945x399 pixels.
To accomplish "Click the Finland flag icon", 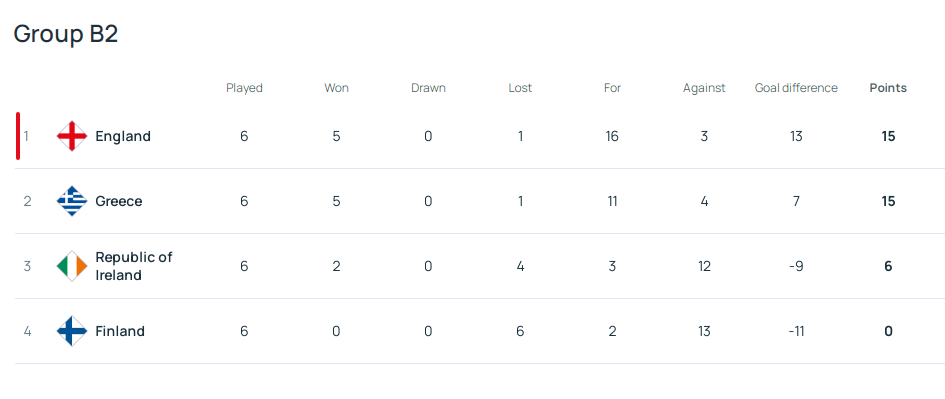I will tap(72, 331).
